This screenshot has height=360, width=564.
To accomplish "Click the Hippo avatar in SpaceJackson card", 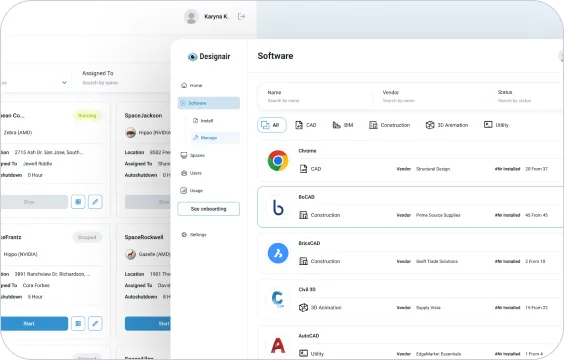I will [x=131, y=132].
